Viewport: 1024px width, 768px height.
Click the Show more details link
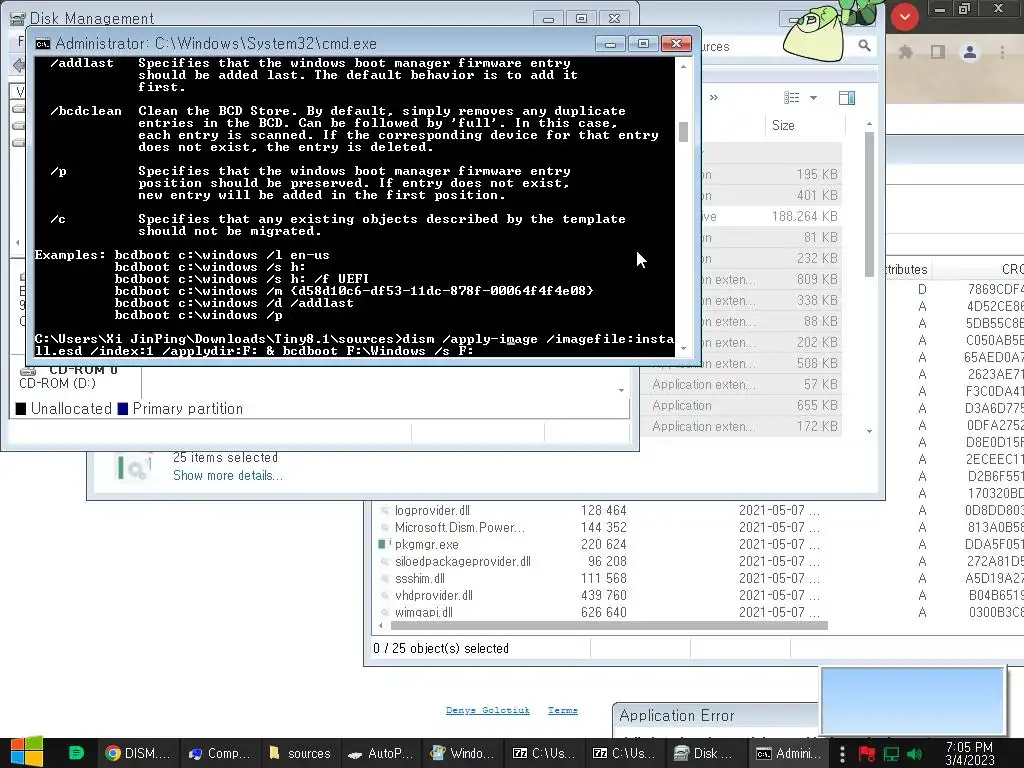click(228, 475)
